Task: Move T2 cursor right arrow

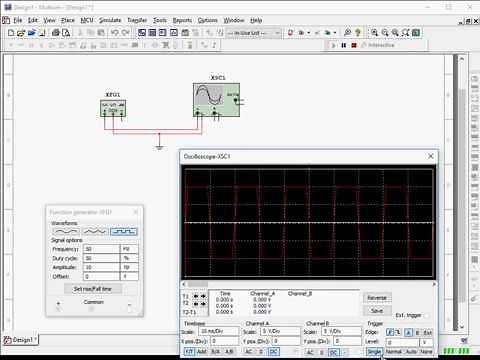Action: [x=203, y=304]
